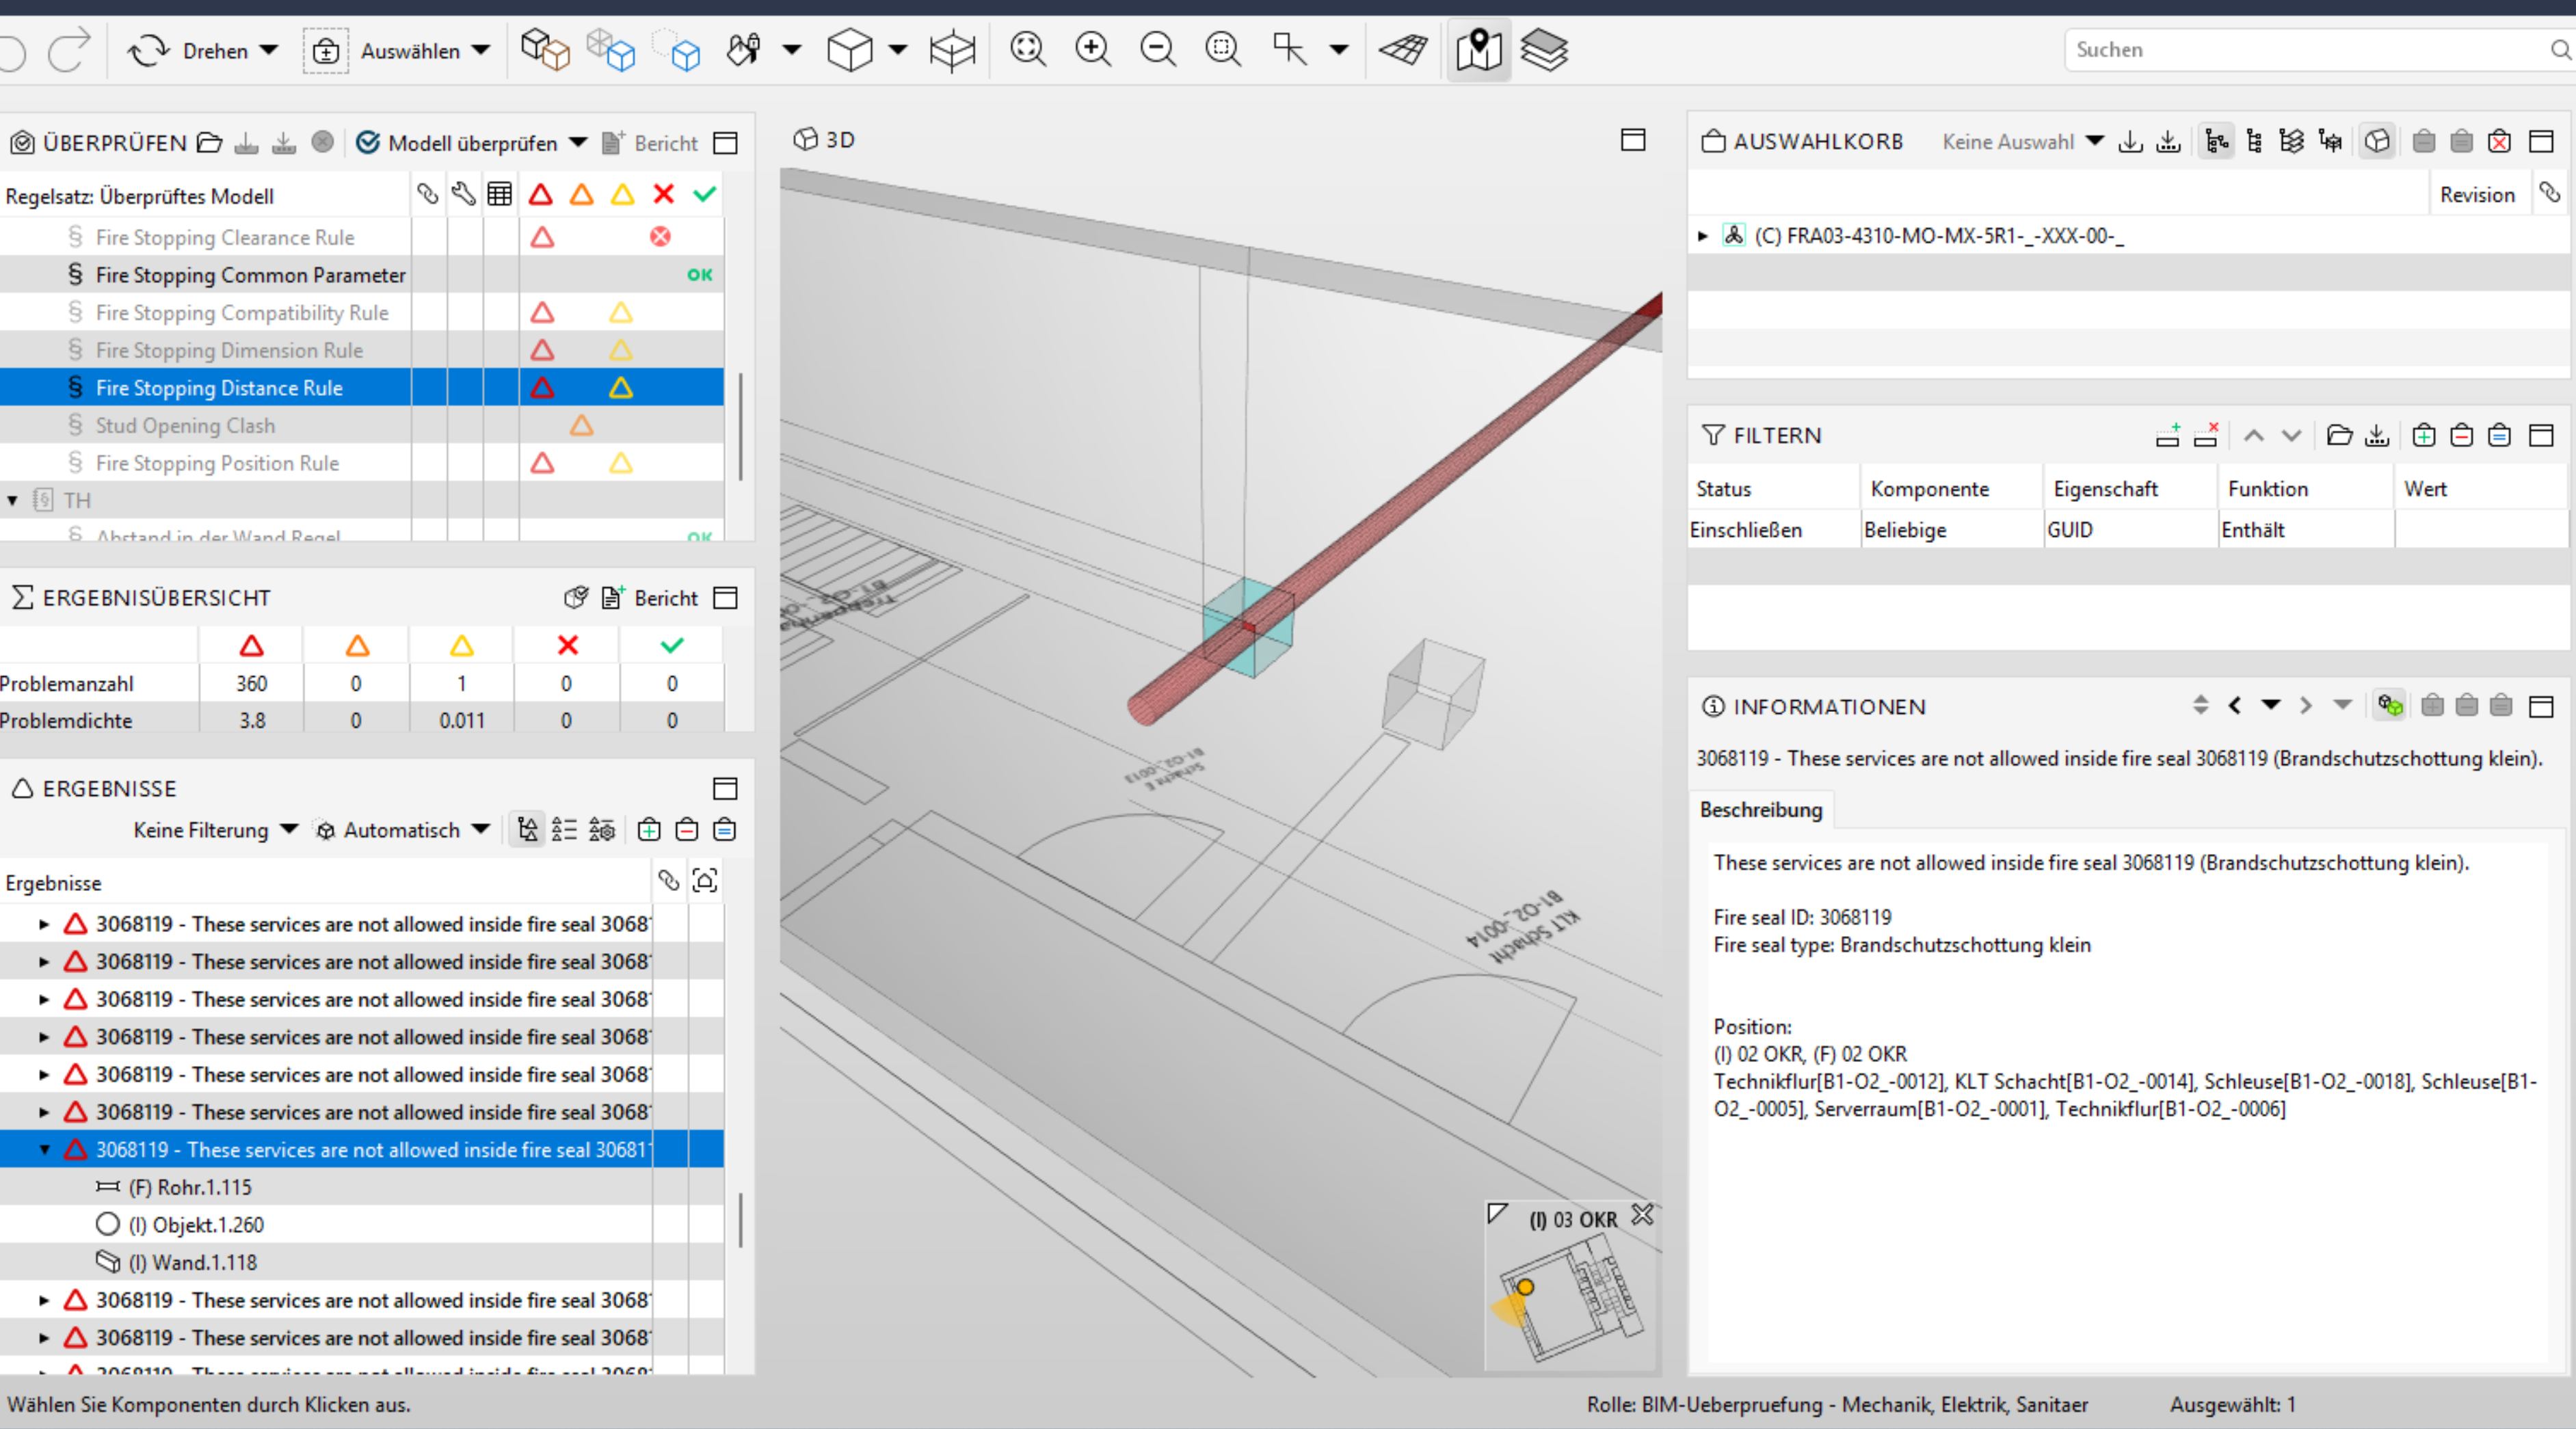Toggle the green linked components icon in Informationen

[x=2390, y=706]
